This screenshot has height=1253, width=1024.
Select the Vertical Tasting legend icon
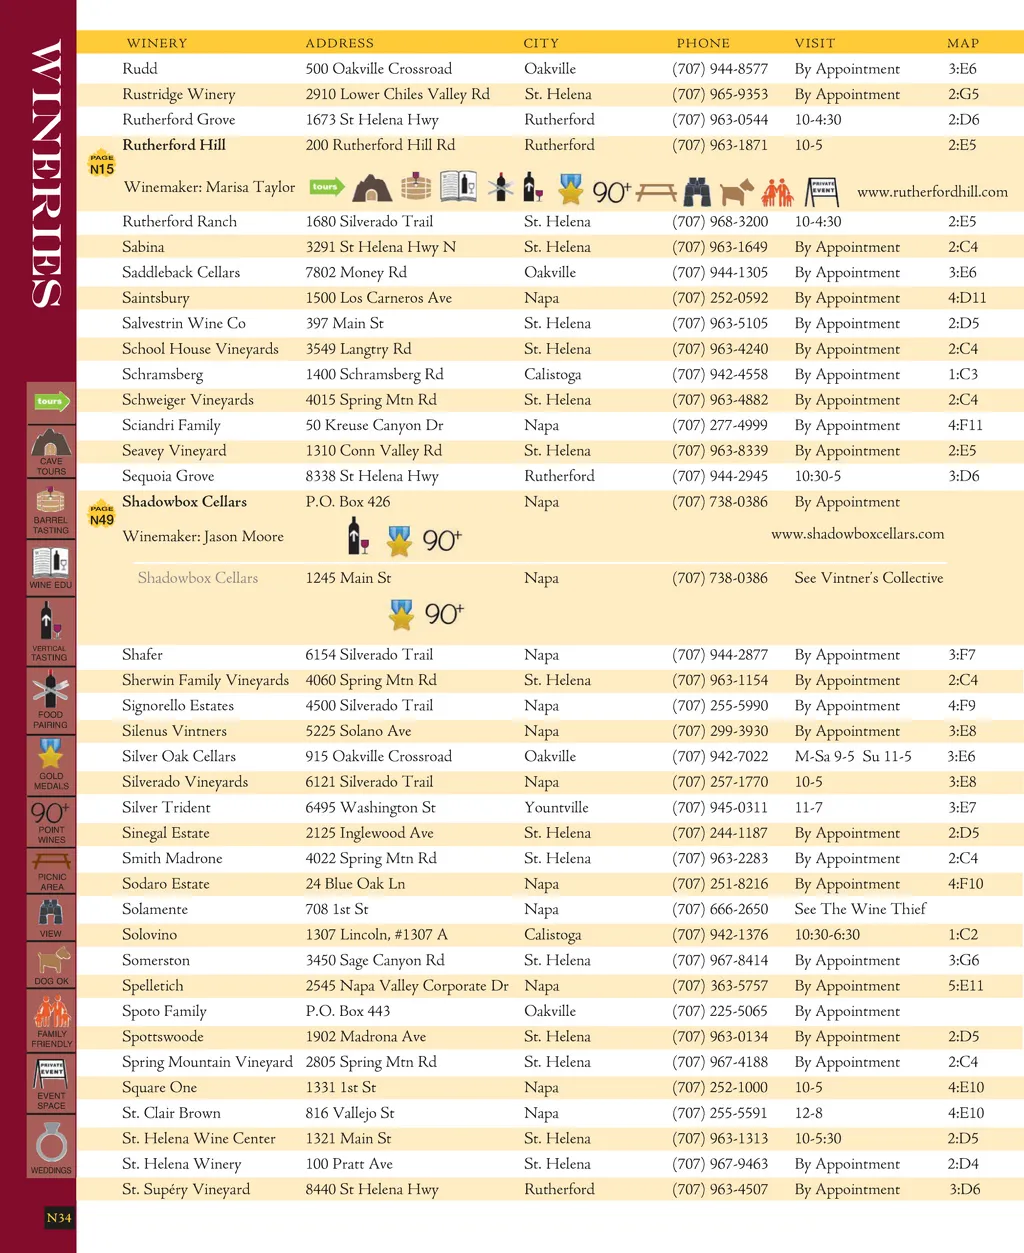click(x=50, y=627)
